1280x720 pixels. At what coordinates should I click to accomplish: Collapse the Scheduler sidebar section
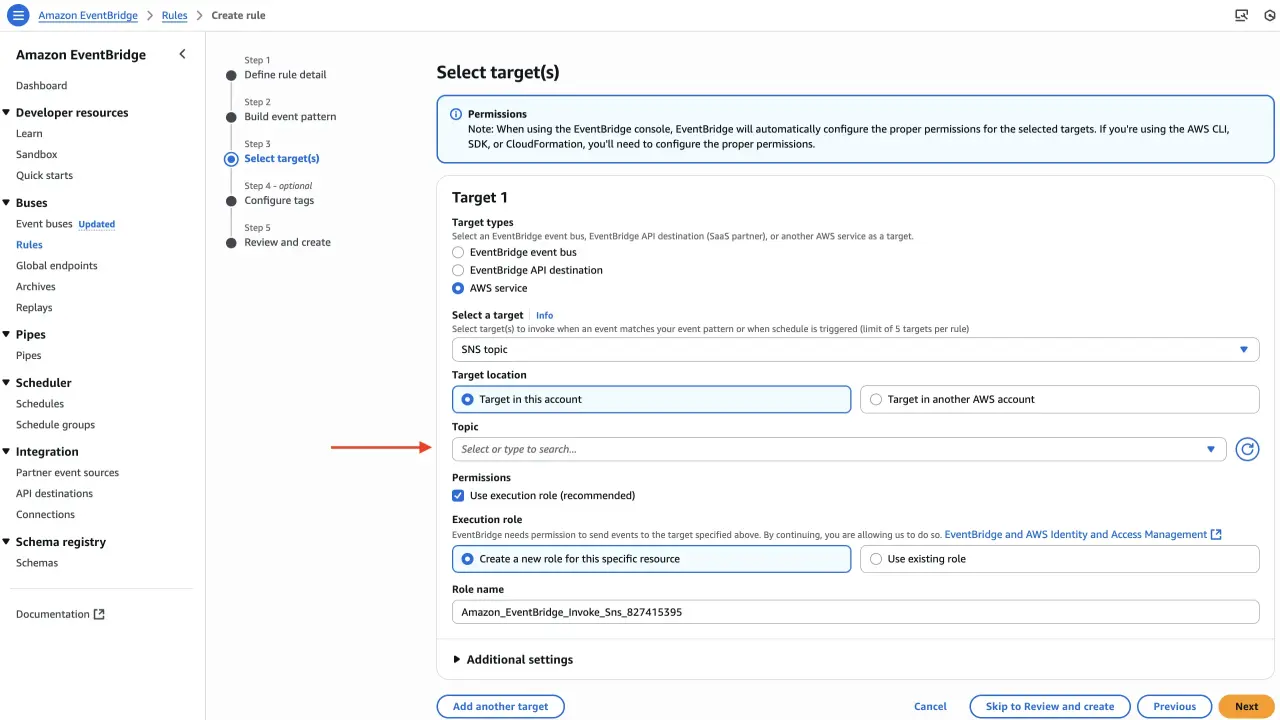pos(7,383)
